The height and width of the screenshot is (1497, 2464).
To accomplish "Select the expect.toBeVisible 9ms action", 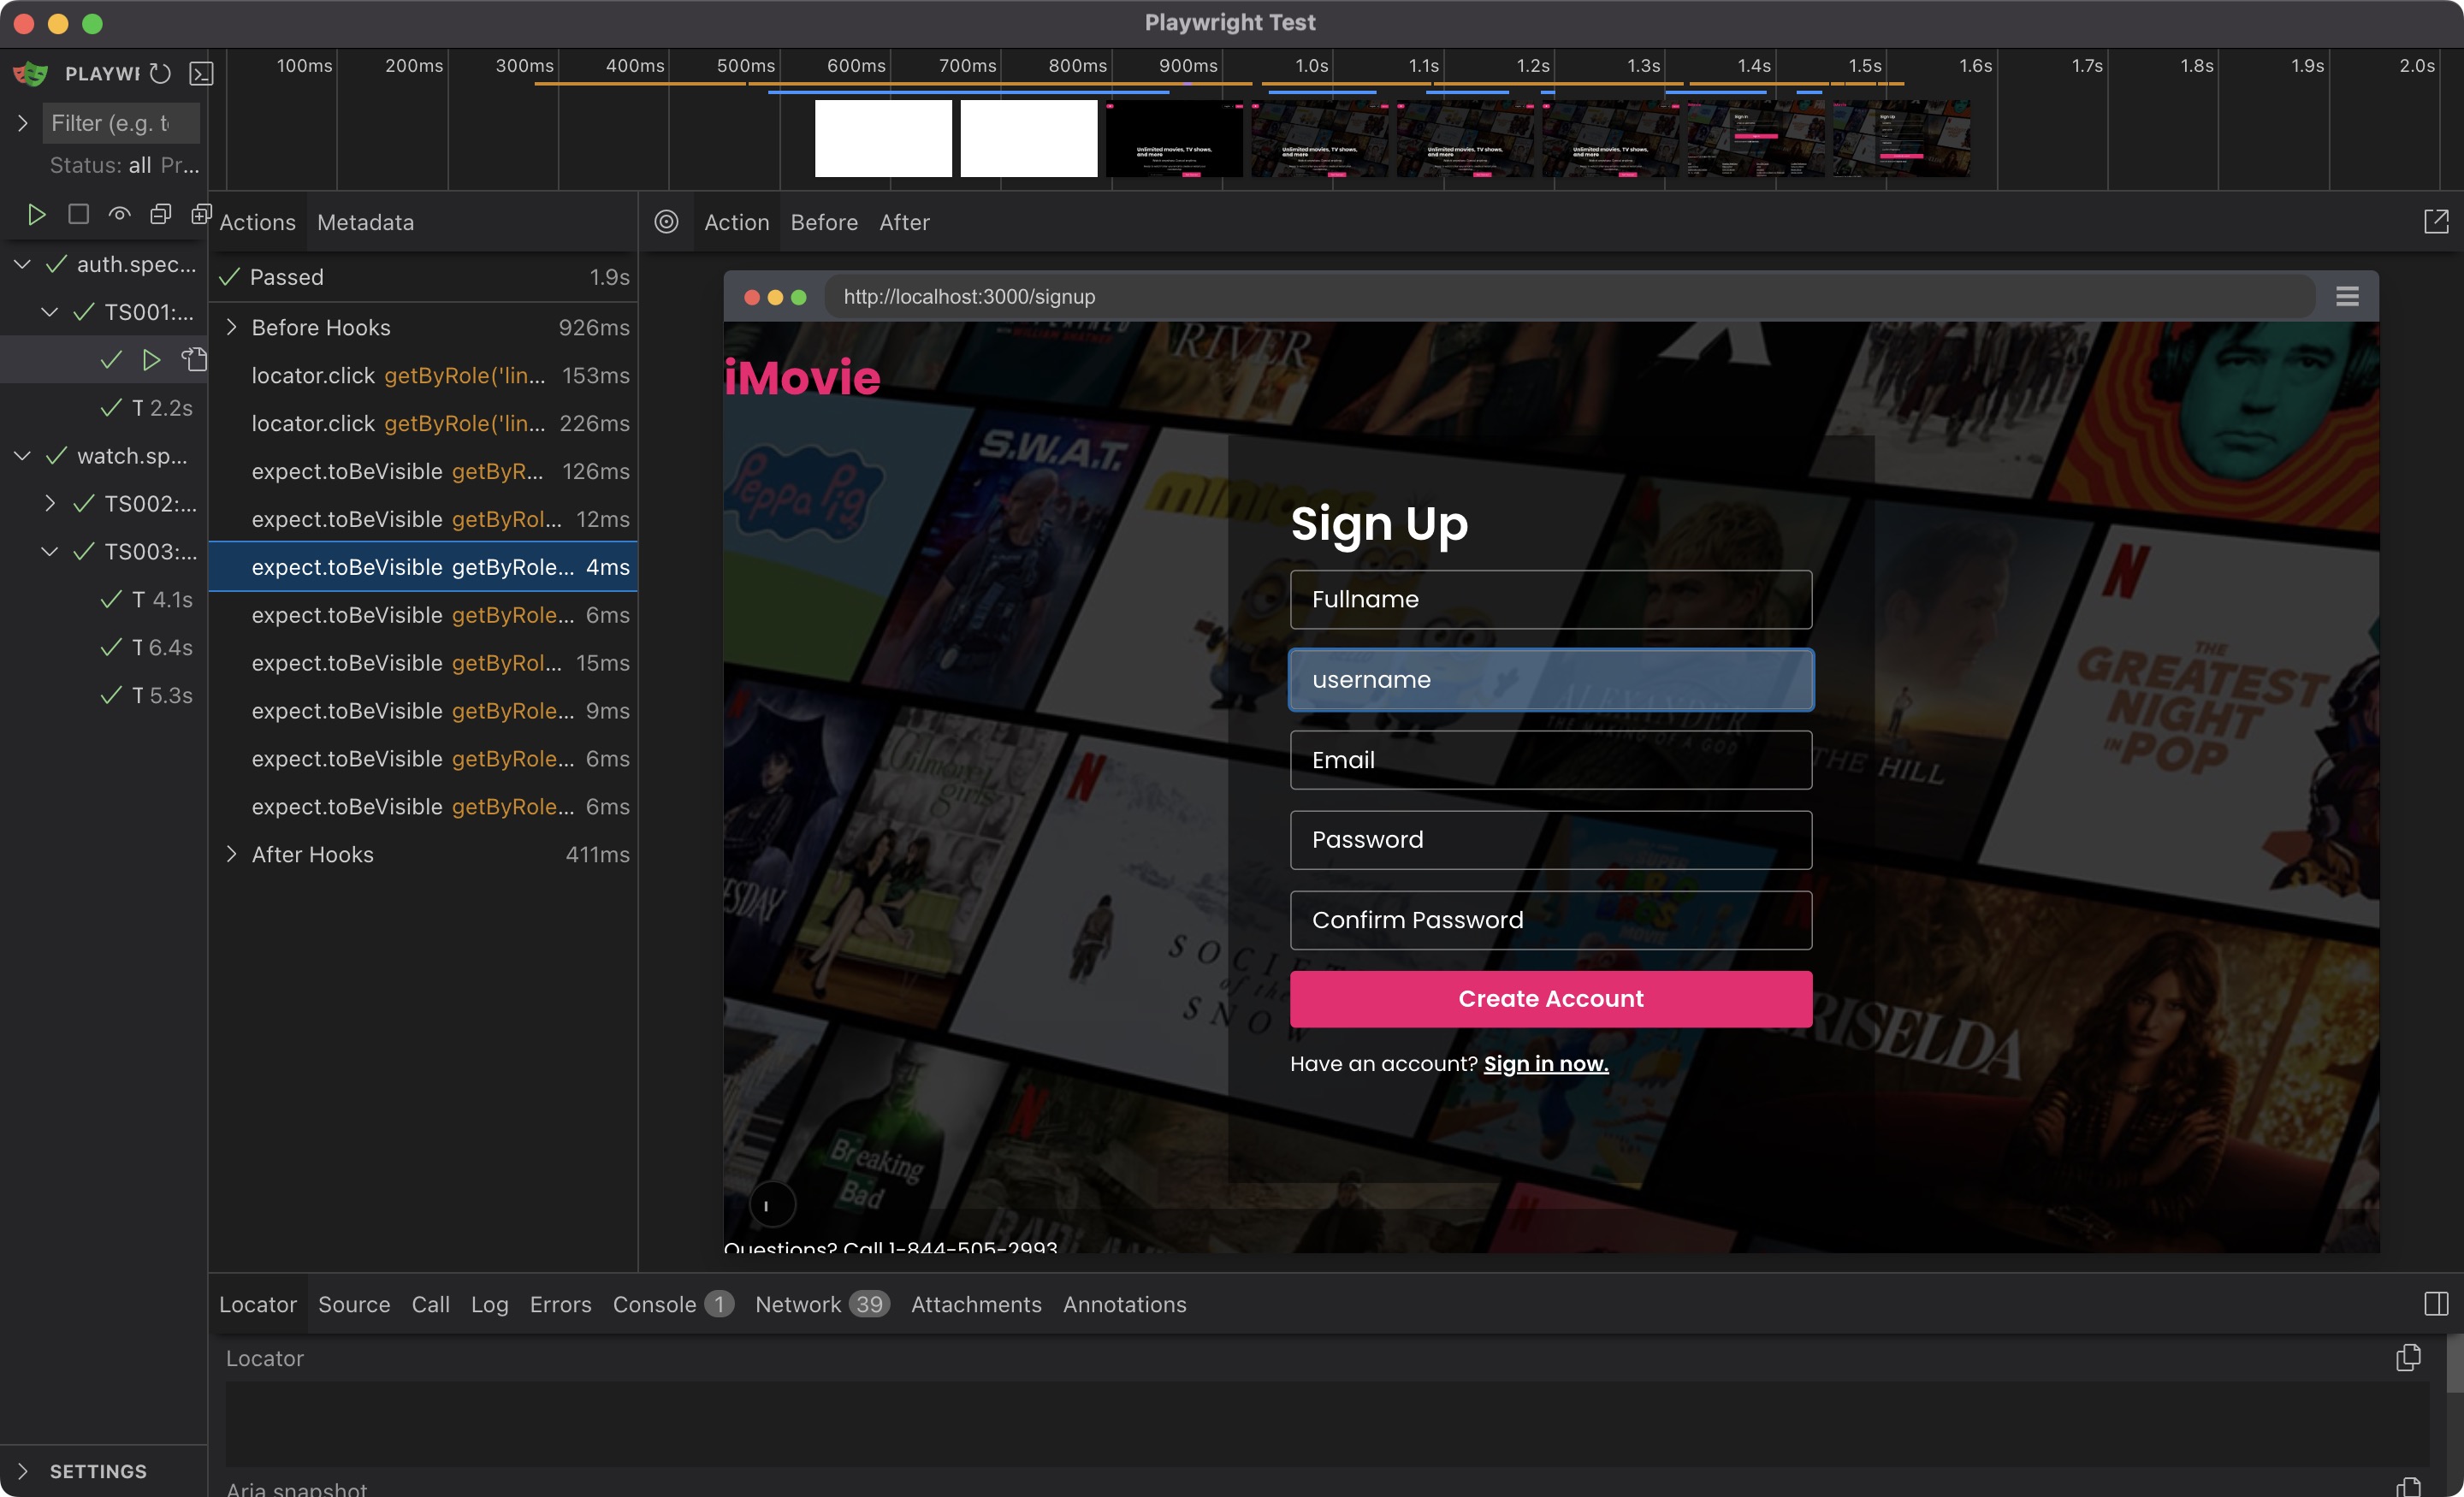I will [422, 711].
